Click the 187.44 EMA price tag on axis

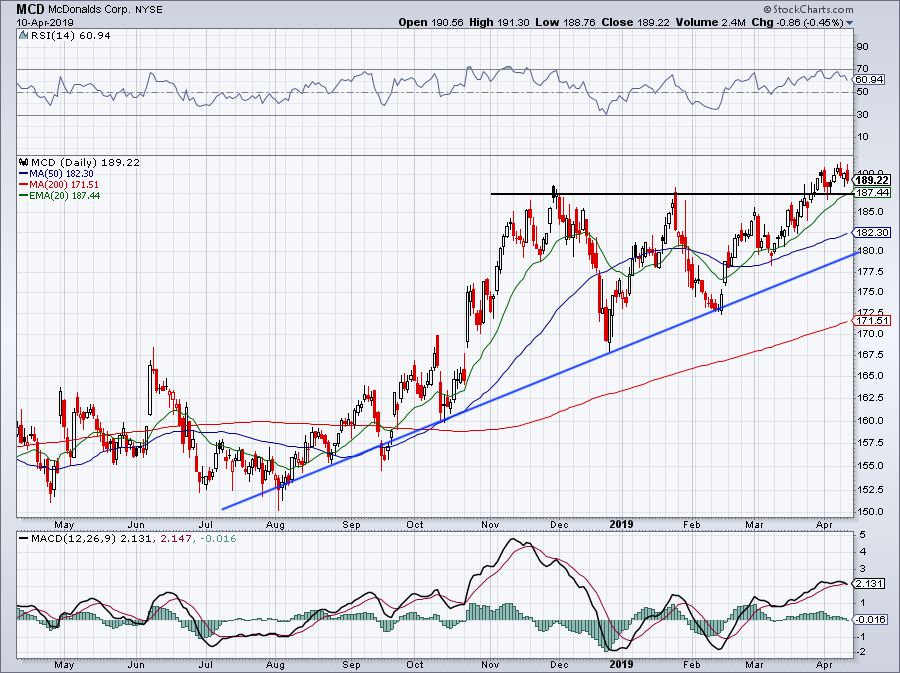click(x=872, y=193)
